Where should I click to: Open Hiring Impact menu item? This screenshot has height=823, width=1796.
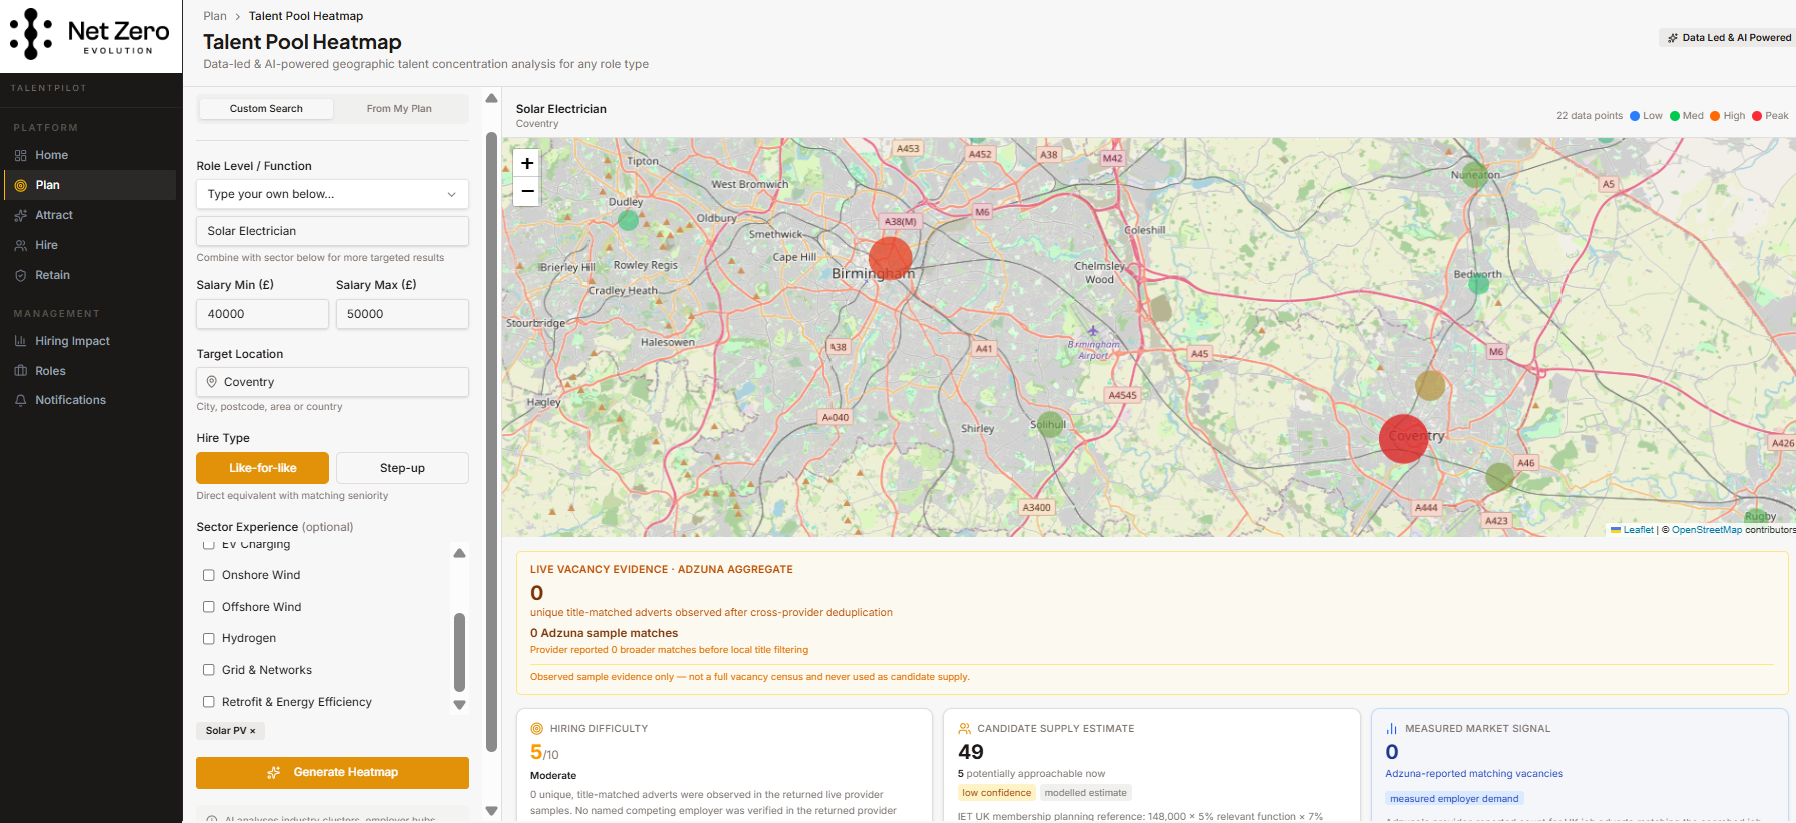pyautogui.click(x=90, y=341)
